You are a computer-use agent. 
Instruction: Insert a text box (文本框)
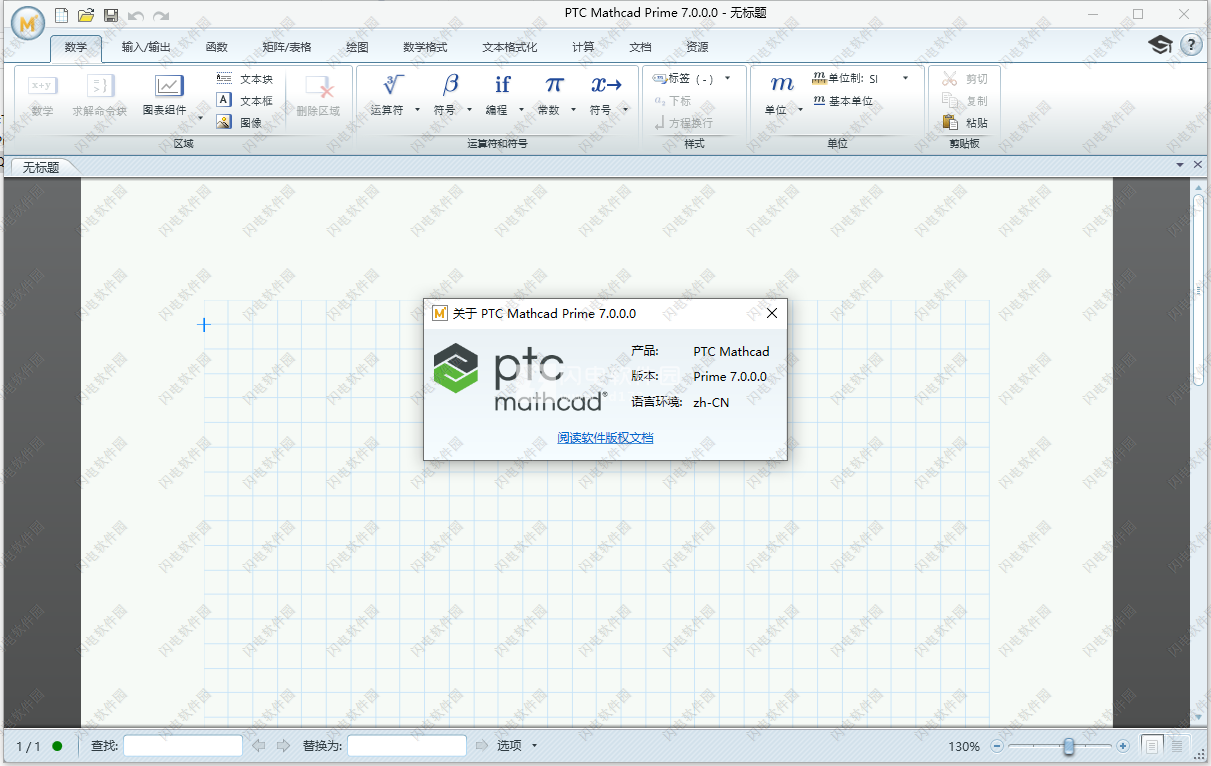click(244, 101)
